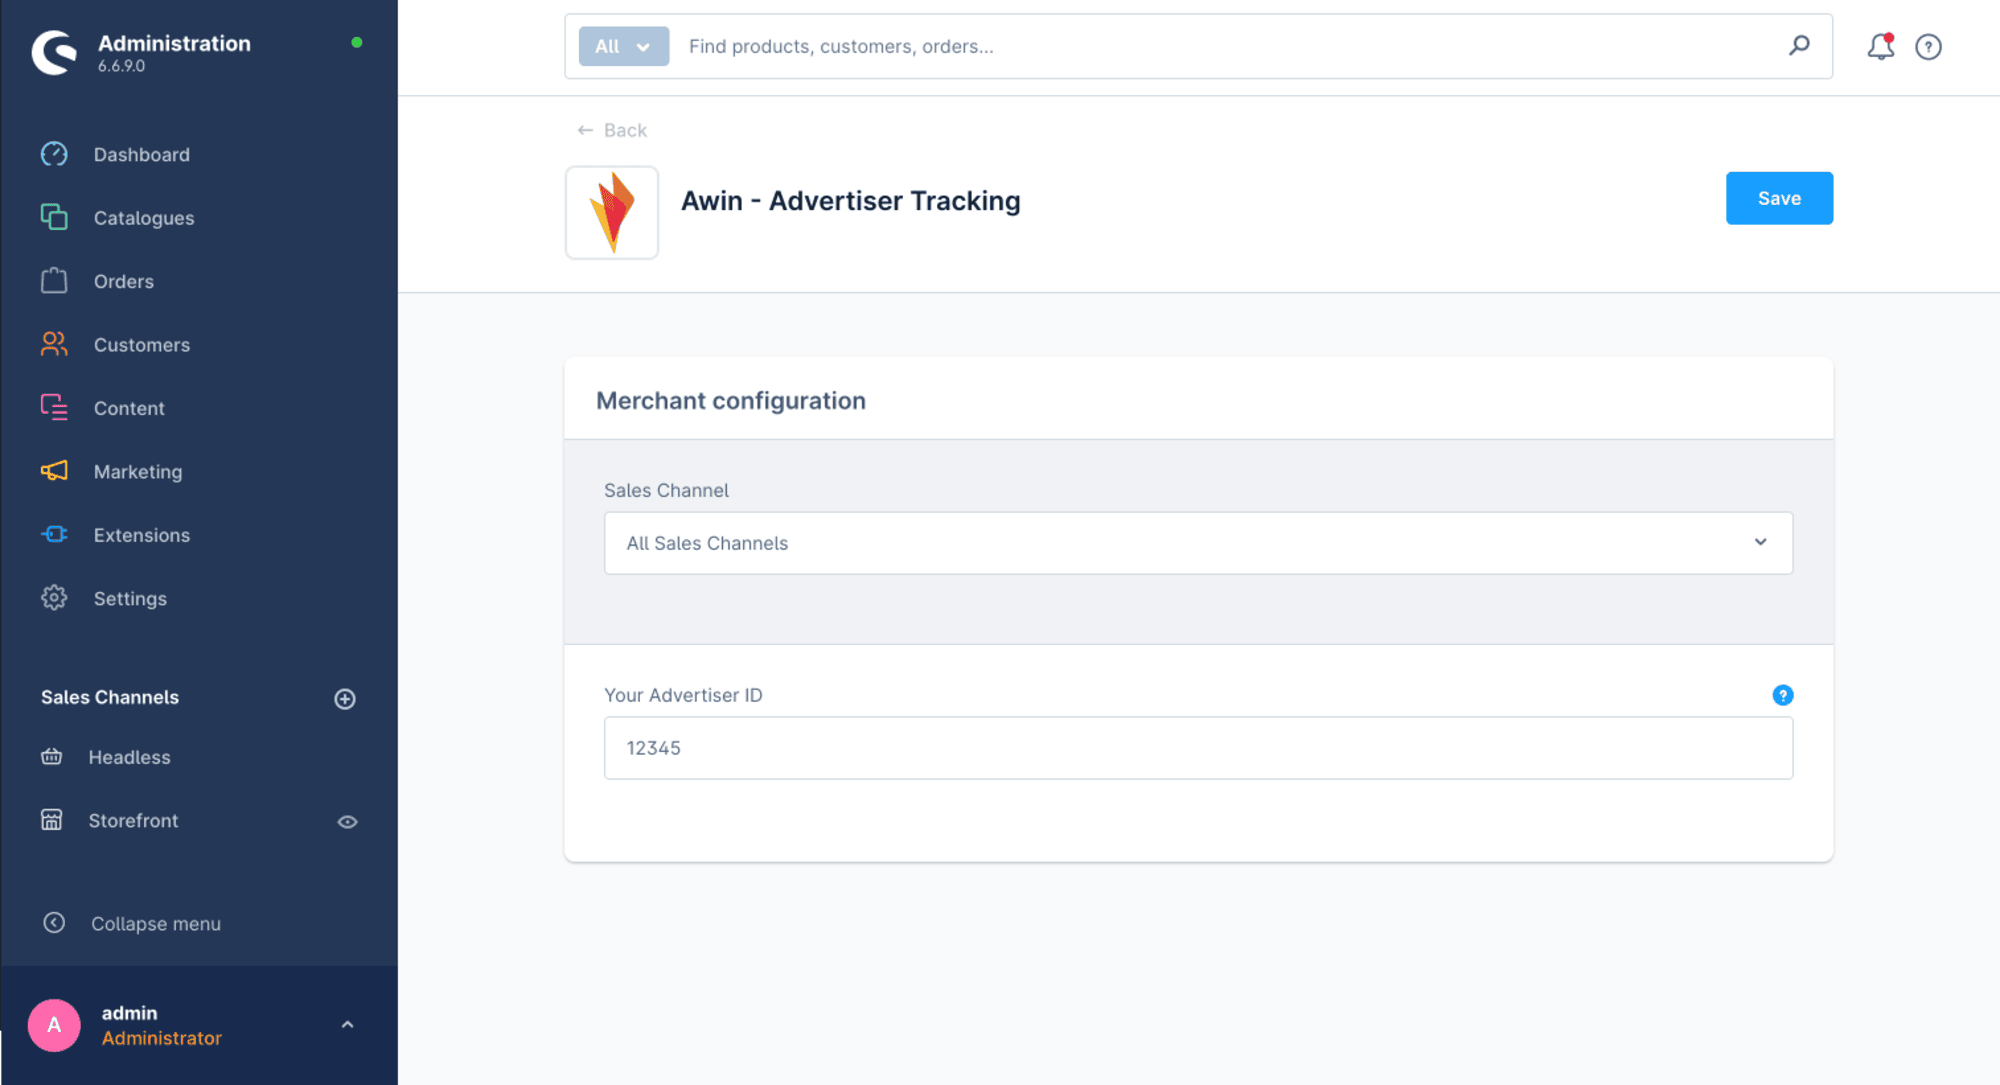Click the Customers people icon
The image size is (2000, 1085).
tap(54, 344)
